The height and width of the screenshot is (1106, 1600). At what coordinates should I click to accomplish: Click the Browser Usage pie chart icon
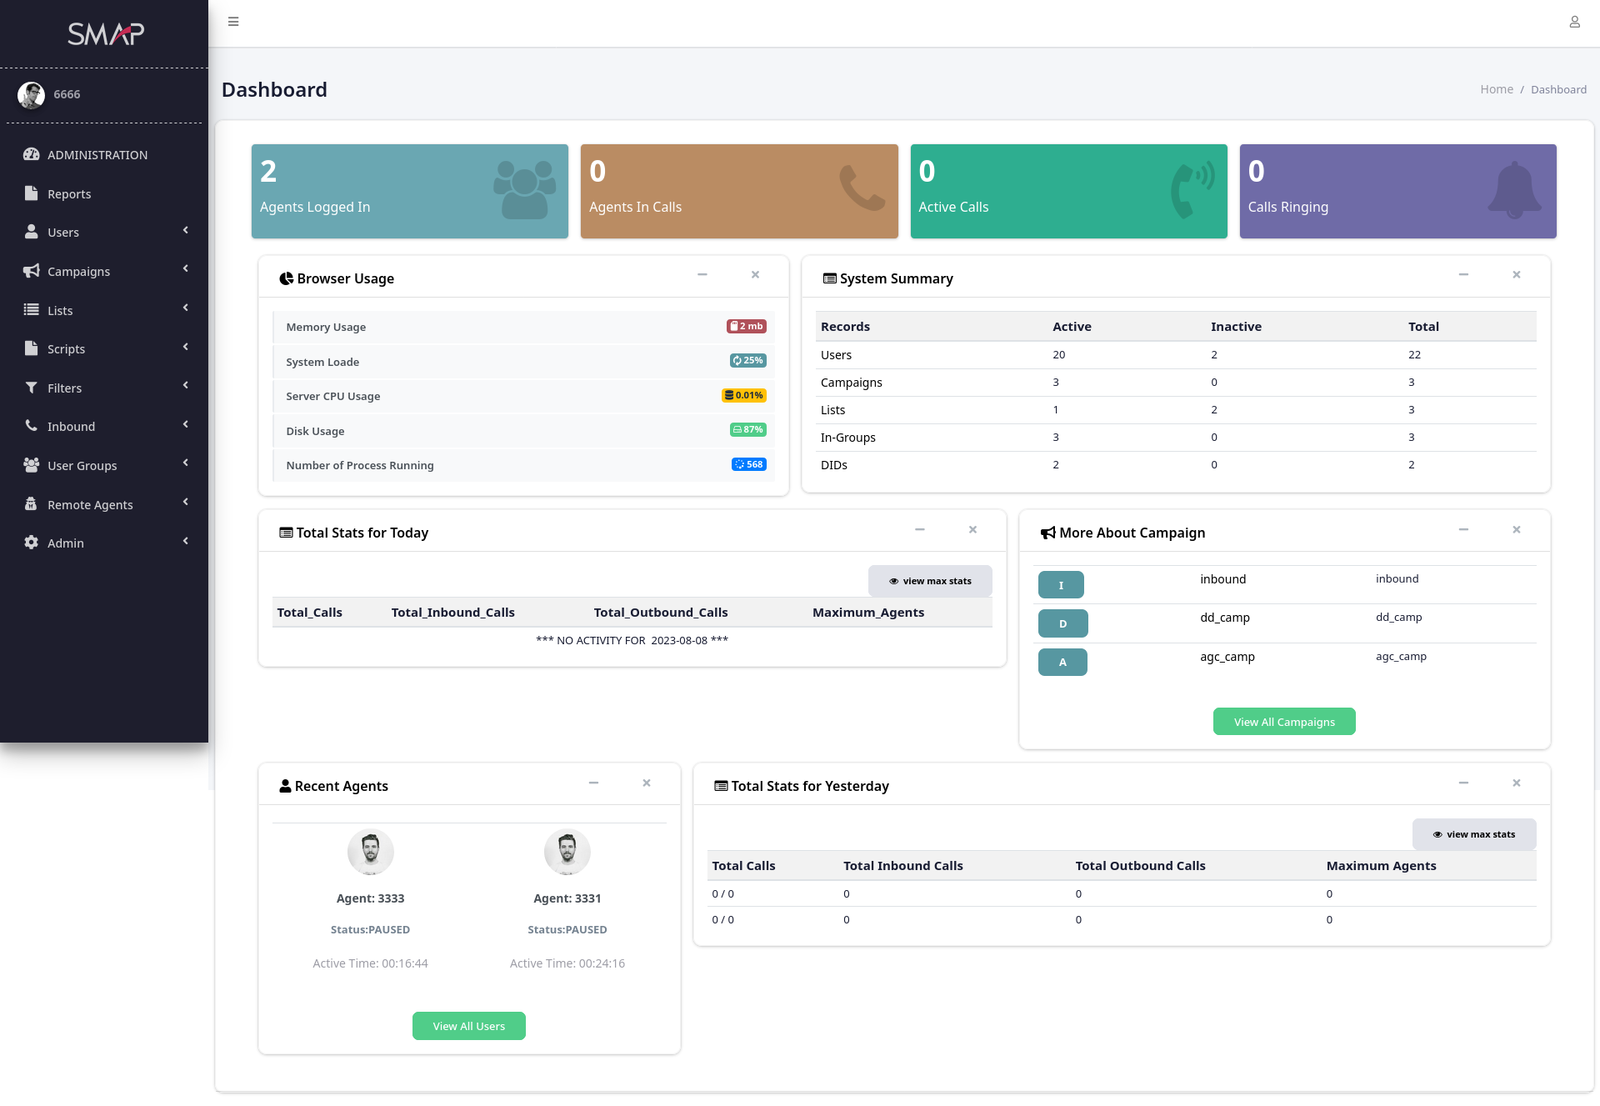pyautogui.click(x=287, y=278)
